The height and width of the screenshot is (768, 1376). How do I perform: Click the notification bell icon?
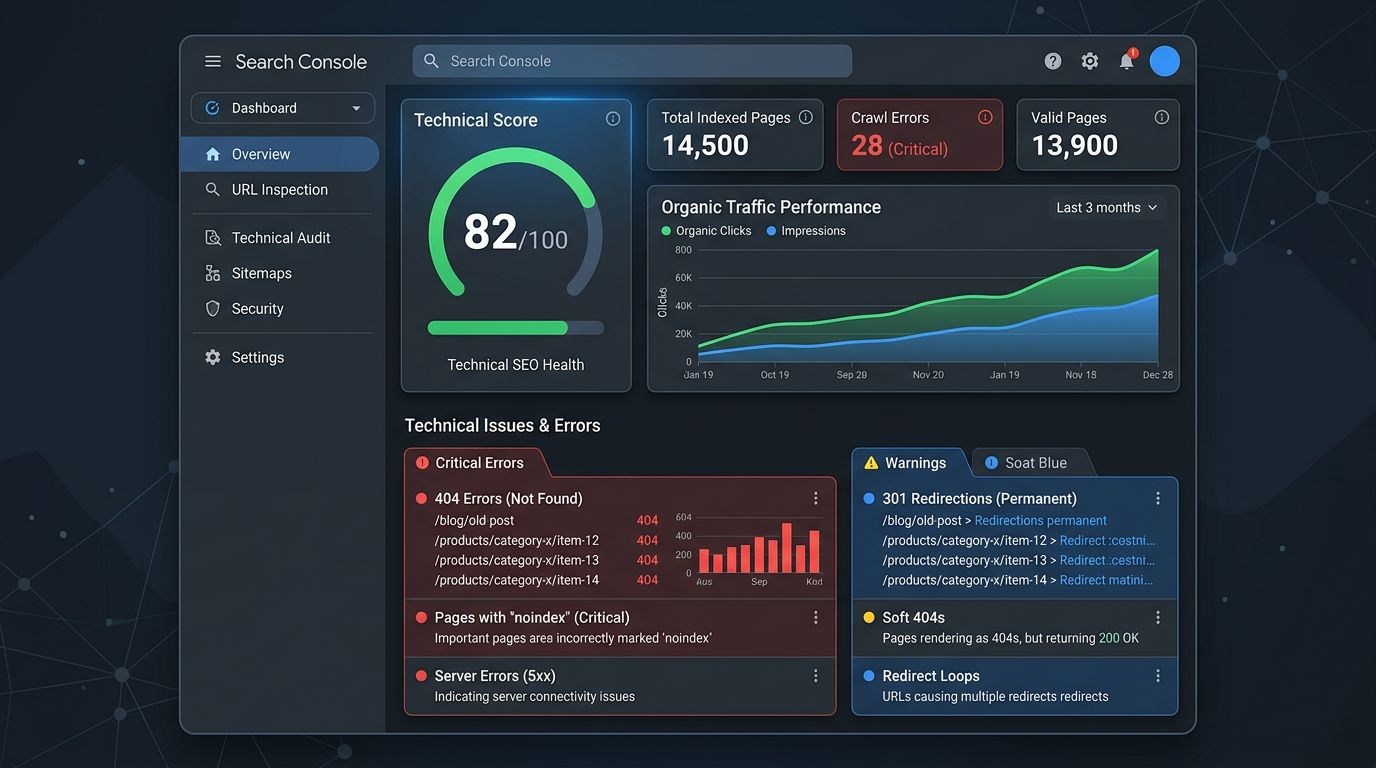[x=1125, y=60]
